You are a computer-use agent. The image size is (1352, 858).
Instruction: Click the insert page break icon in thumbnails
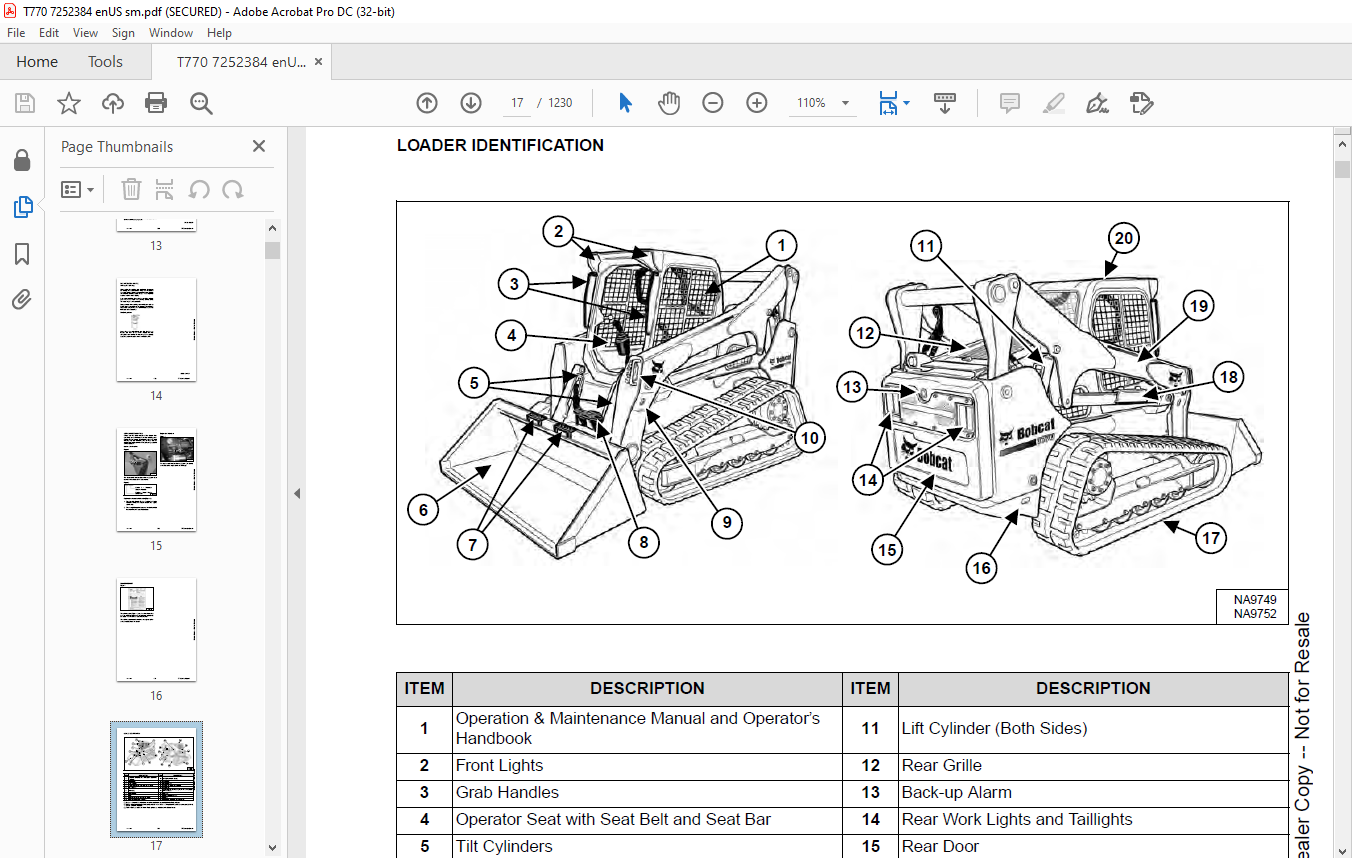[x=165, y=189]
